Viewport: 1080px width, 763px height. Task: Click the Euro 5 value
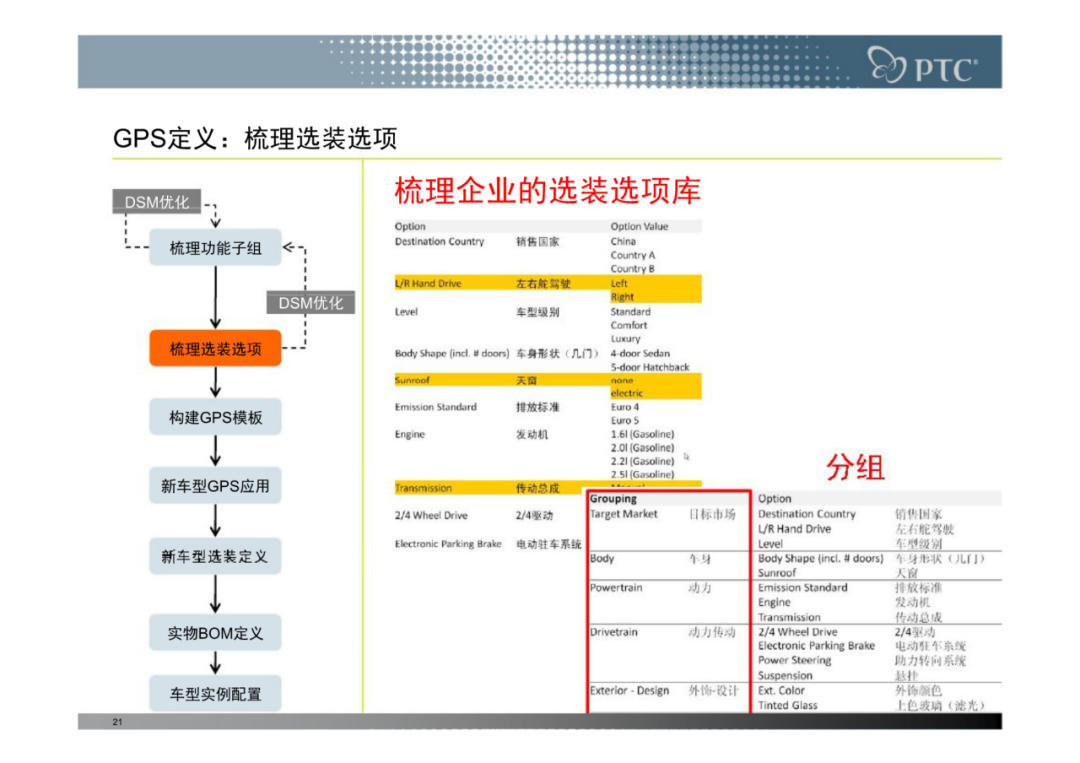(625, 420)
